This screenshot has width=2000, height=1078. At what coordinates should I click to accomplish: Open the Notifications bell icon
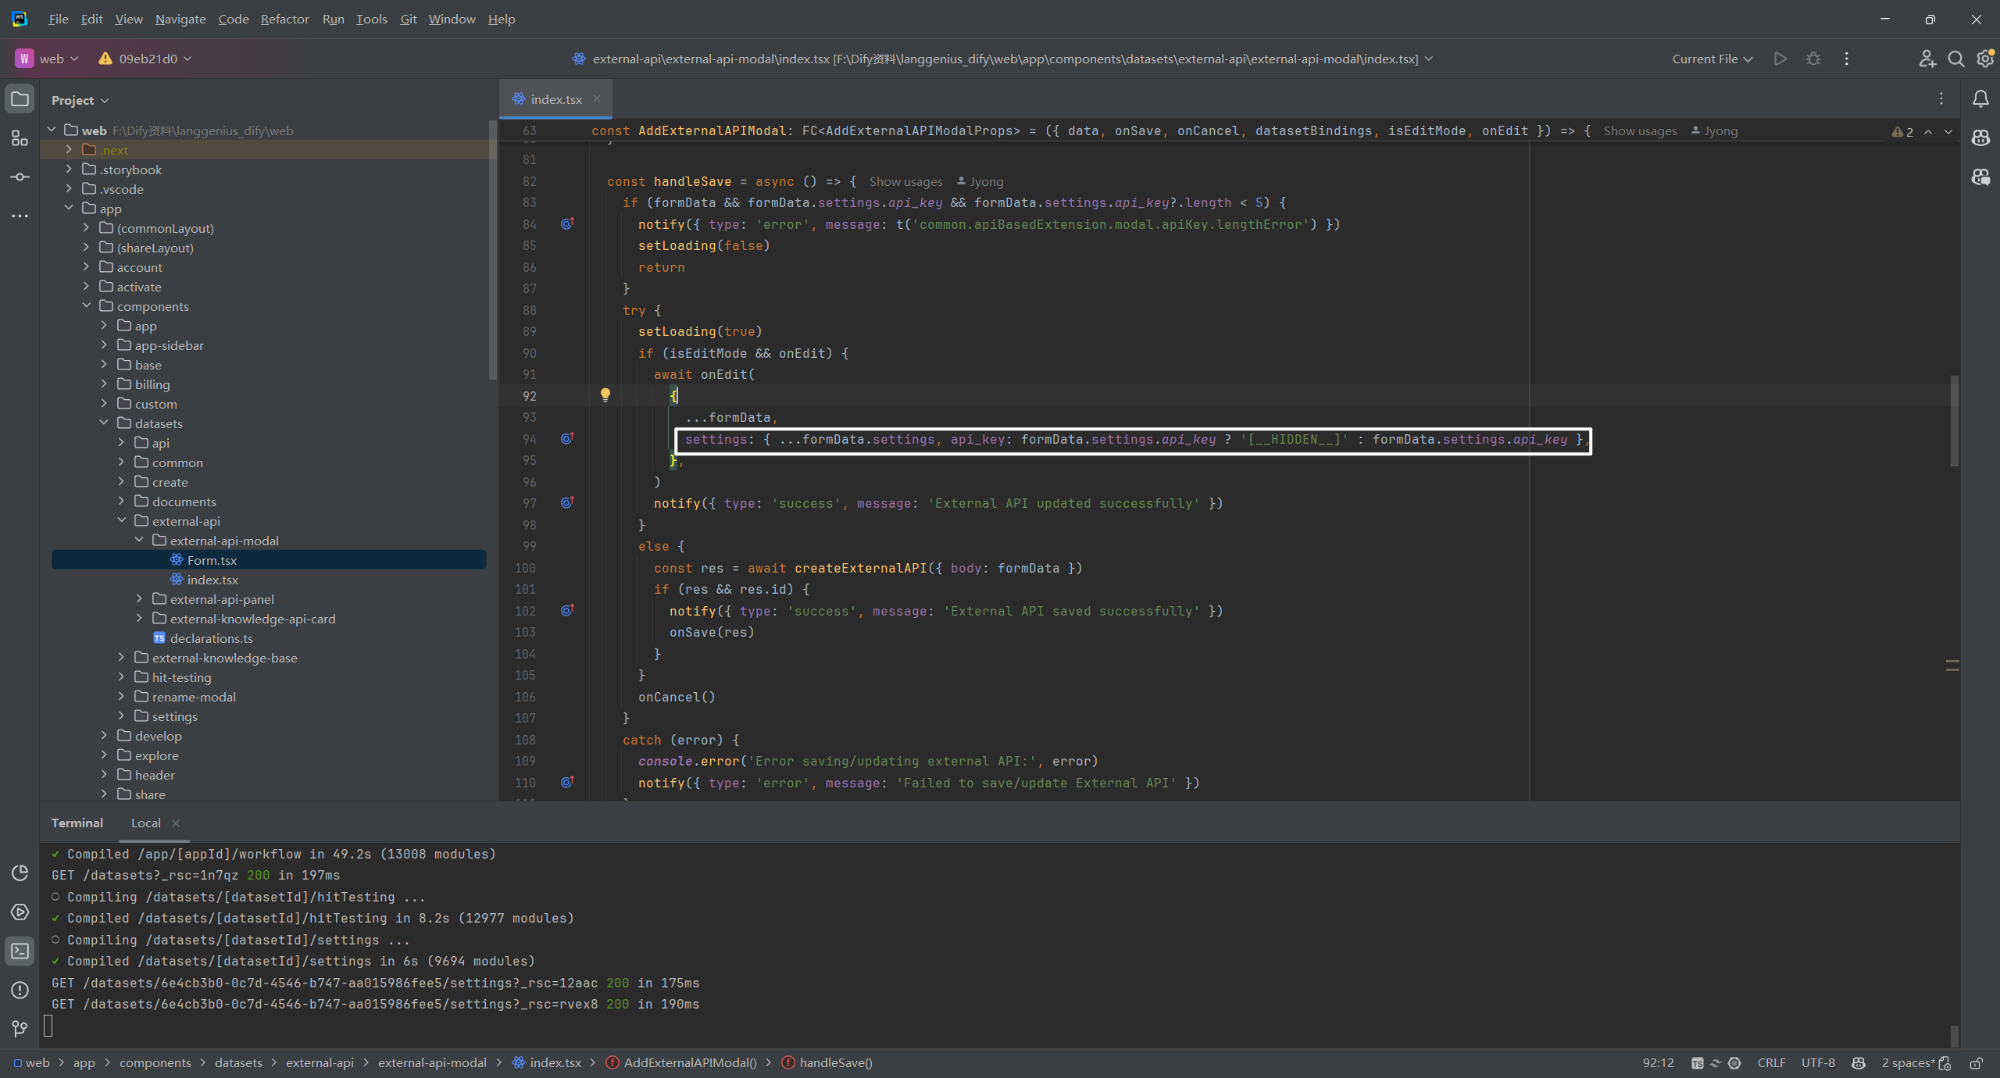click(x=1981, y=98)
